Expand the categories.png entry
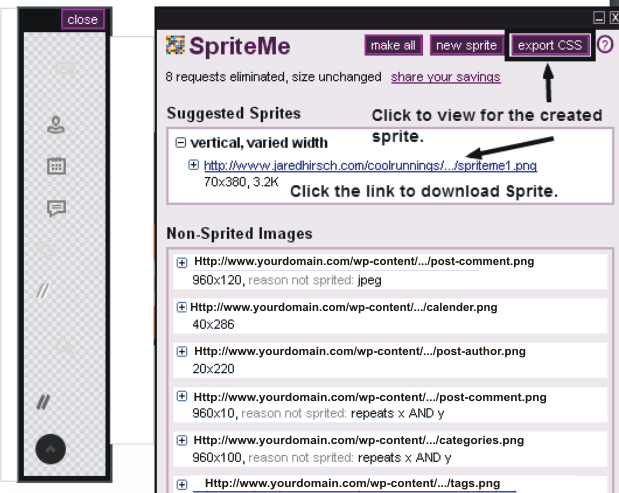Viewport: 619px width, 493px height. coord(182,440)
